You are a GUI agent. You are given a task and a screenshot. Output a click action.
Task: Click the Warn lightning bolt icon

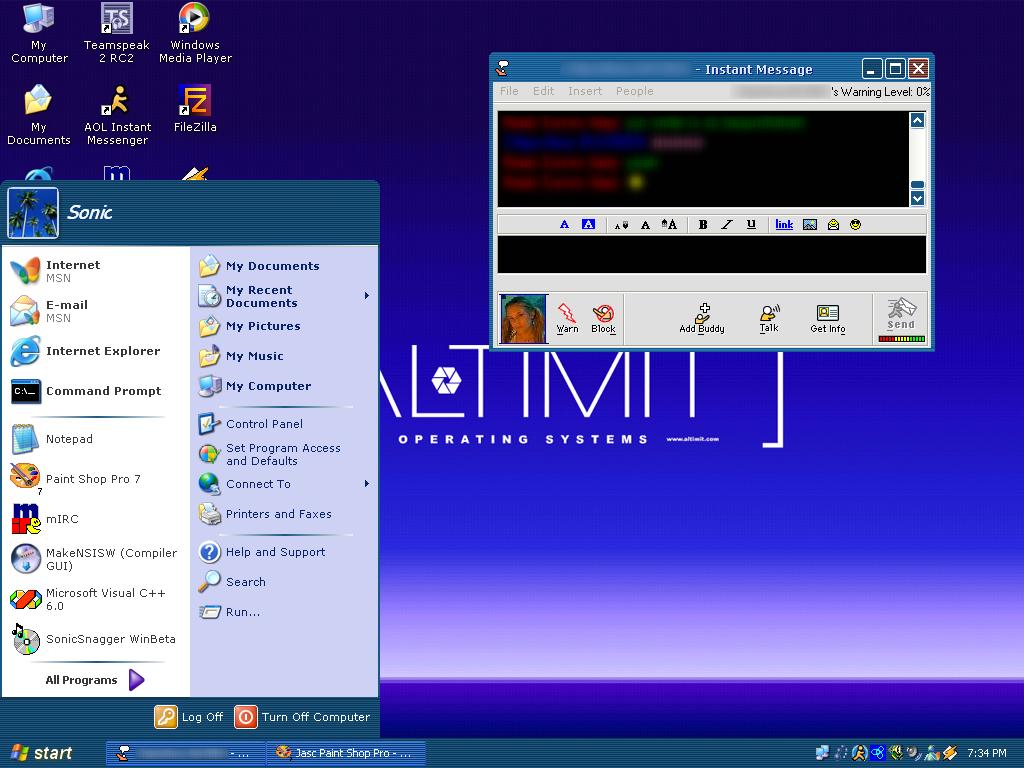click(x=567, y=314)
